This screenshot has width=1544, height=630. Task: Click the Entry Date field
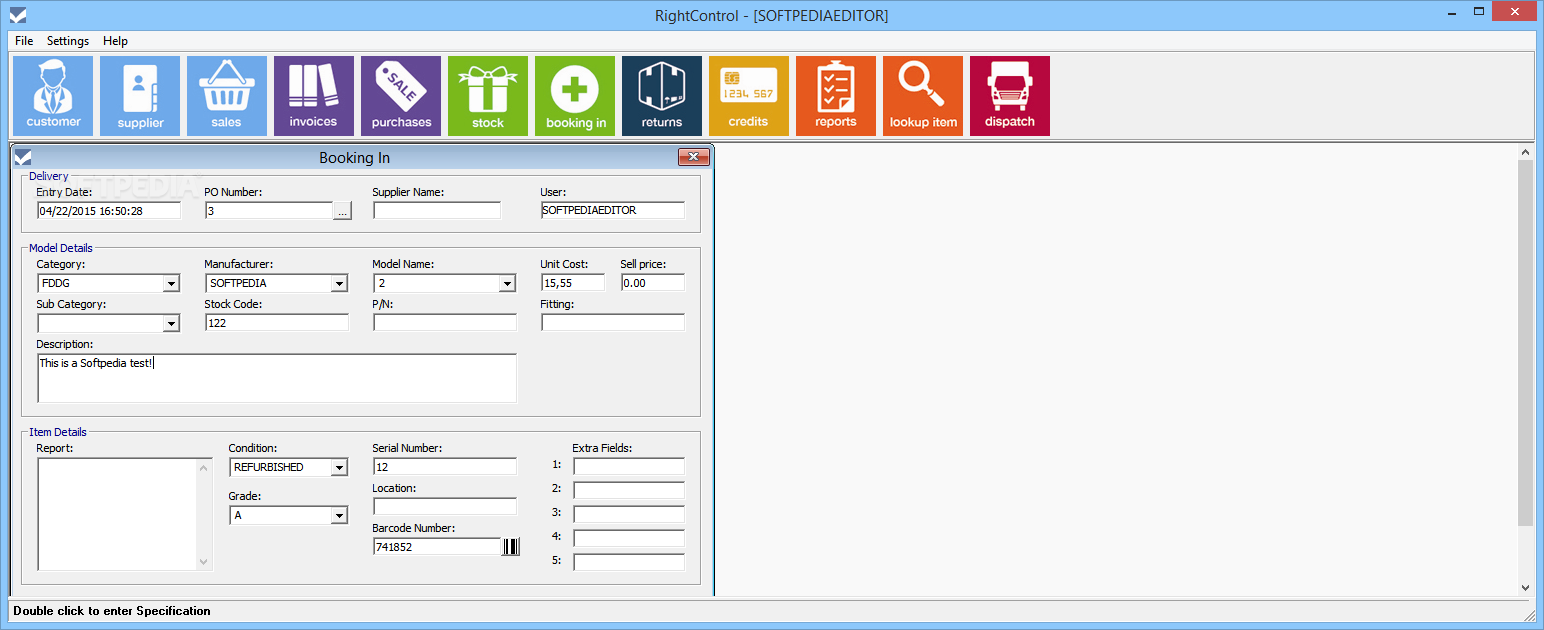tap(109, 211)
